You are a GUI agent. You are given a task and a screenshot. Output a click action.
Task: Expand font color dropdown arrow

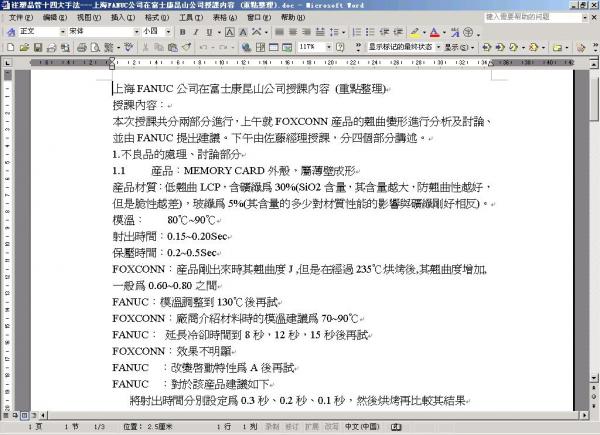[x=444, y=33]
